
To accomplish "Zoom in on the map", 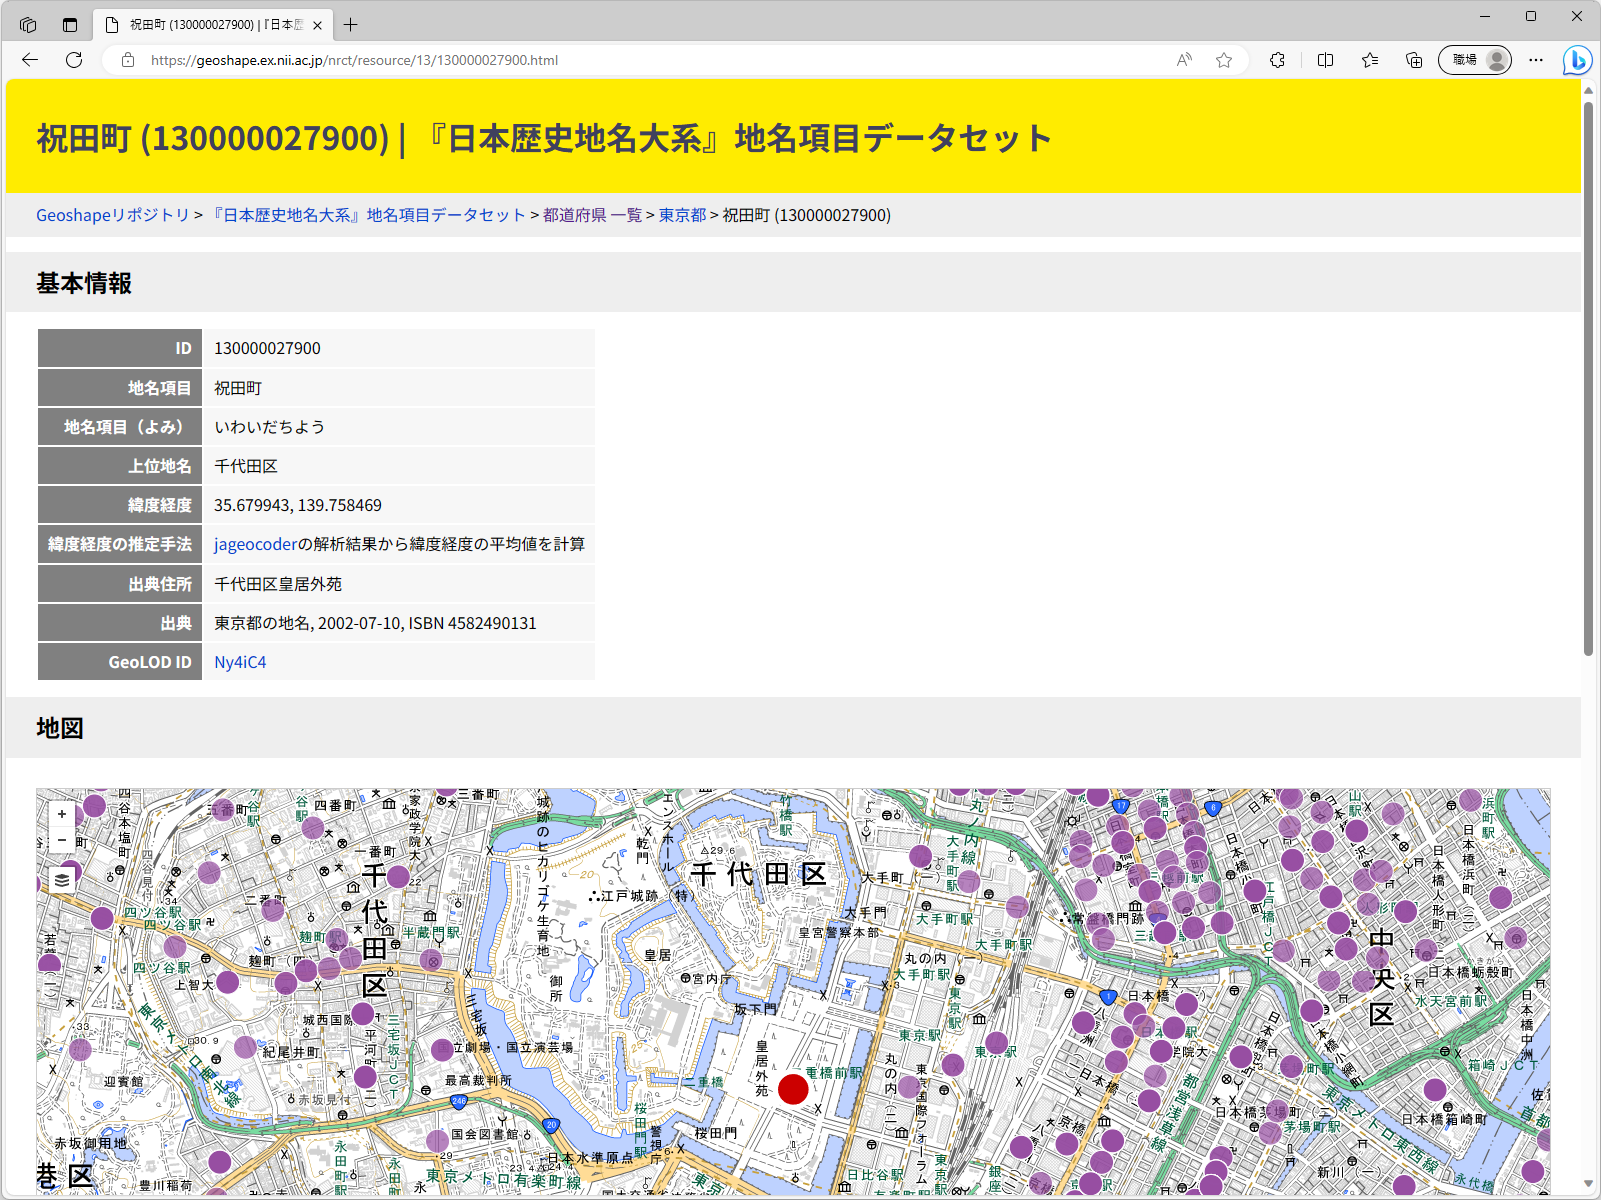I will [62, 813].
